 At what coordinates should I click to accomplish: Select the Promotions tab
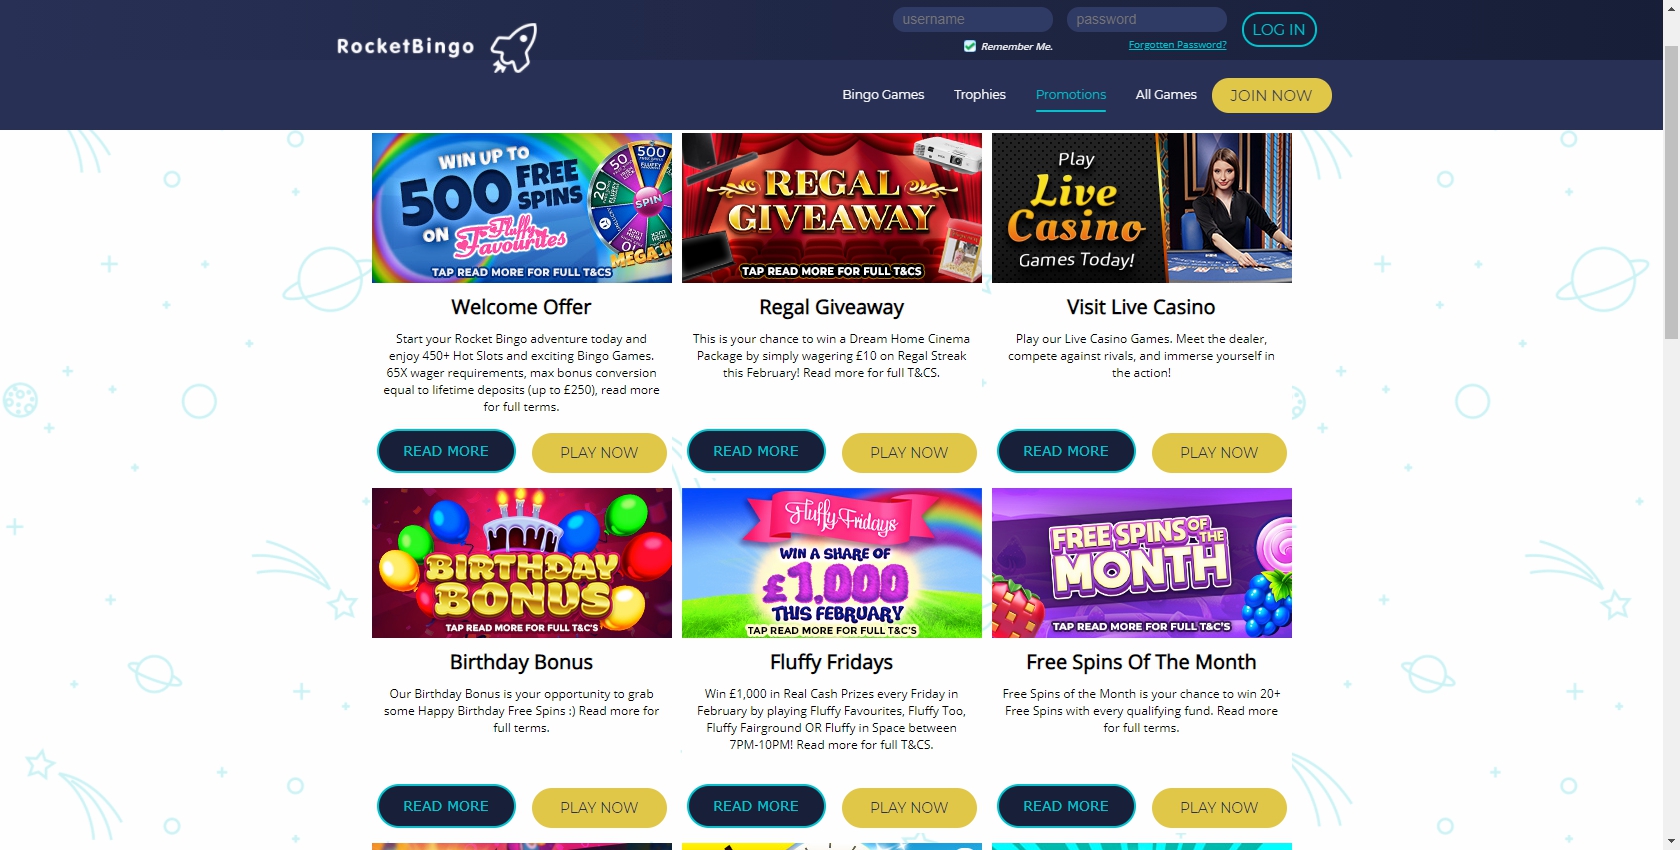(x=1071, y=95)
